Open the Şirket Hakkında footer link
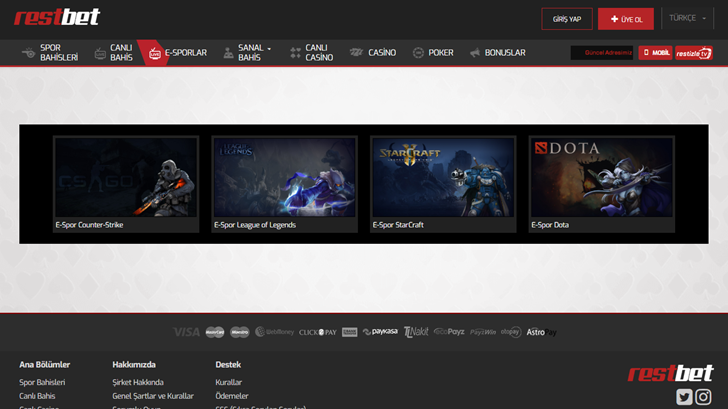The image size is (728, 409). [138, 383]
